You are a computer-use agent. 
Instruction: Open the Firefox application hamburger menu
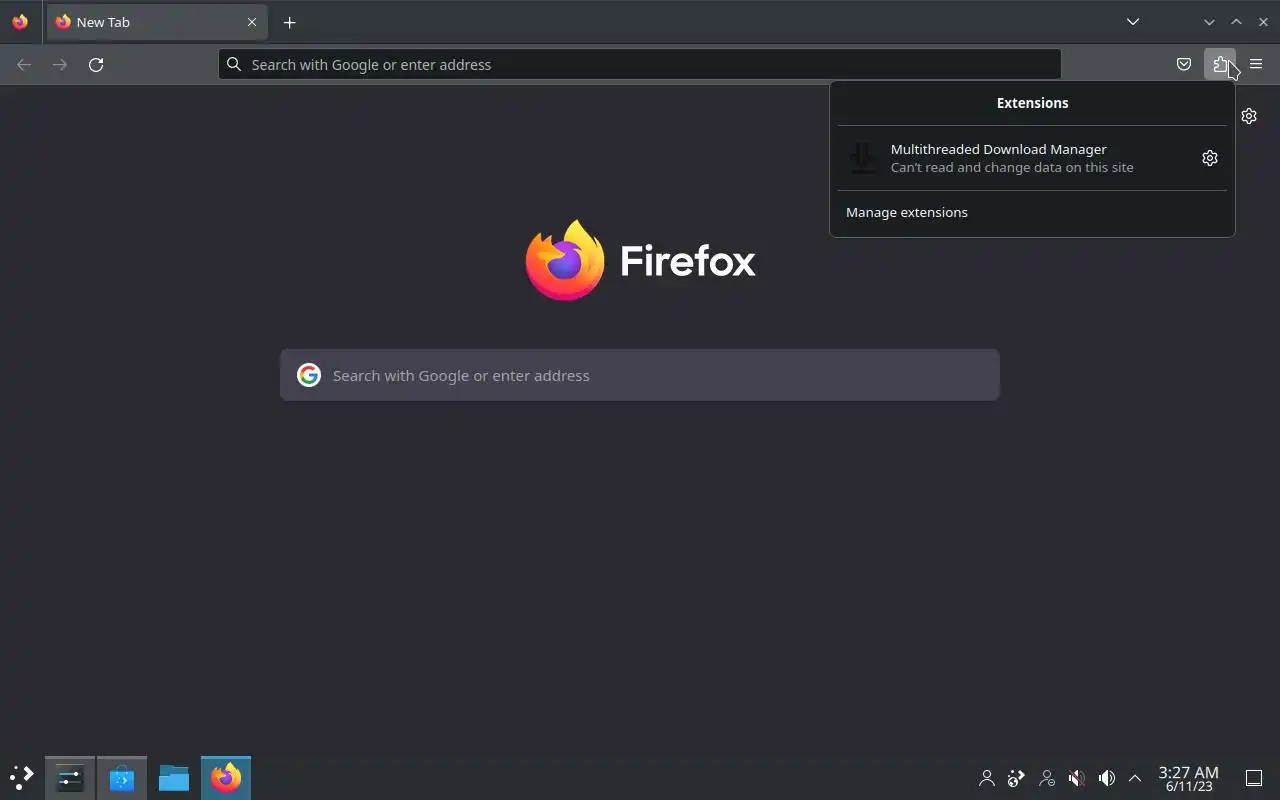(x=1256, y=64)
